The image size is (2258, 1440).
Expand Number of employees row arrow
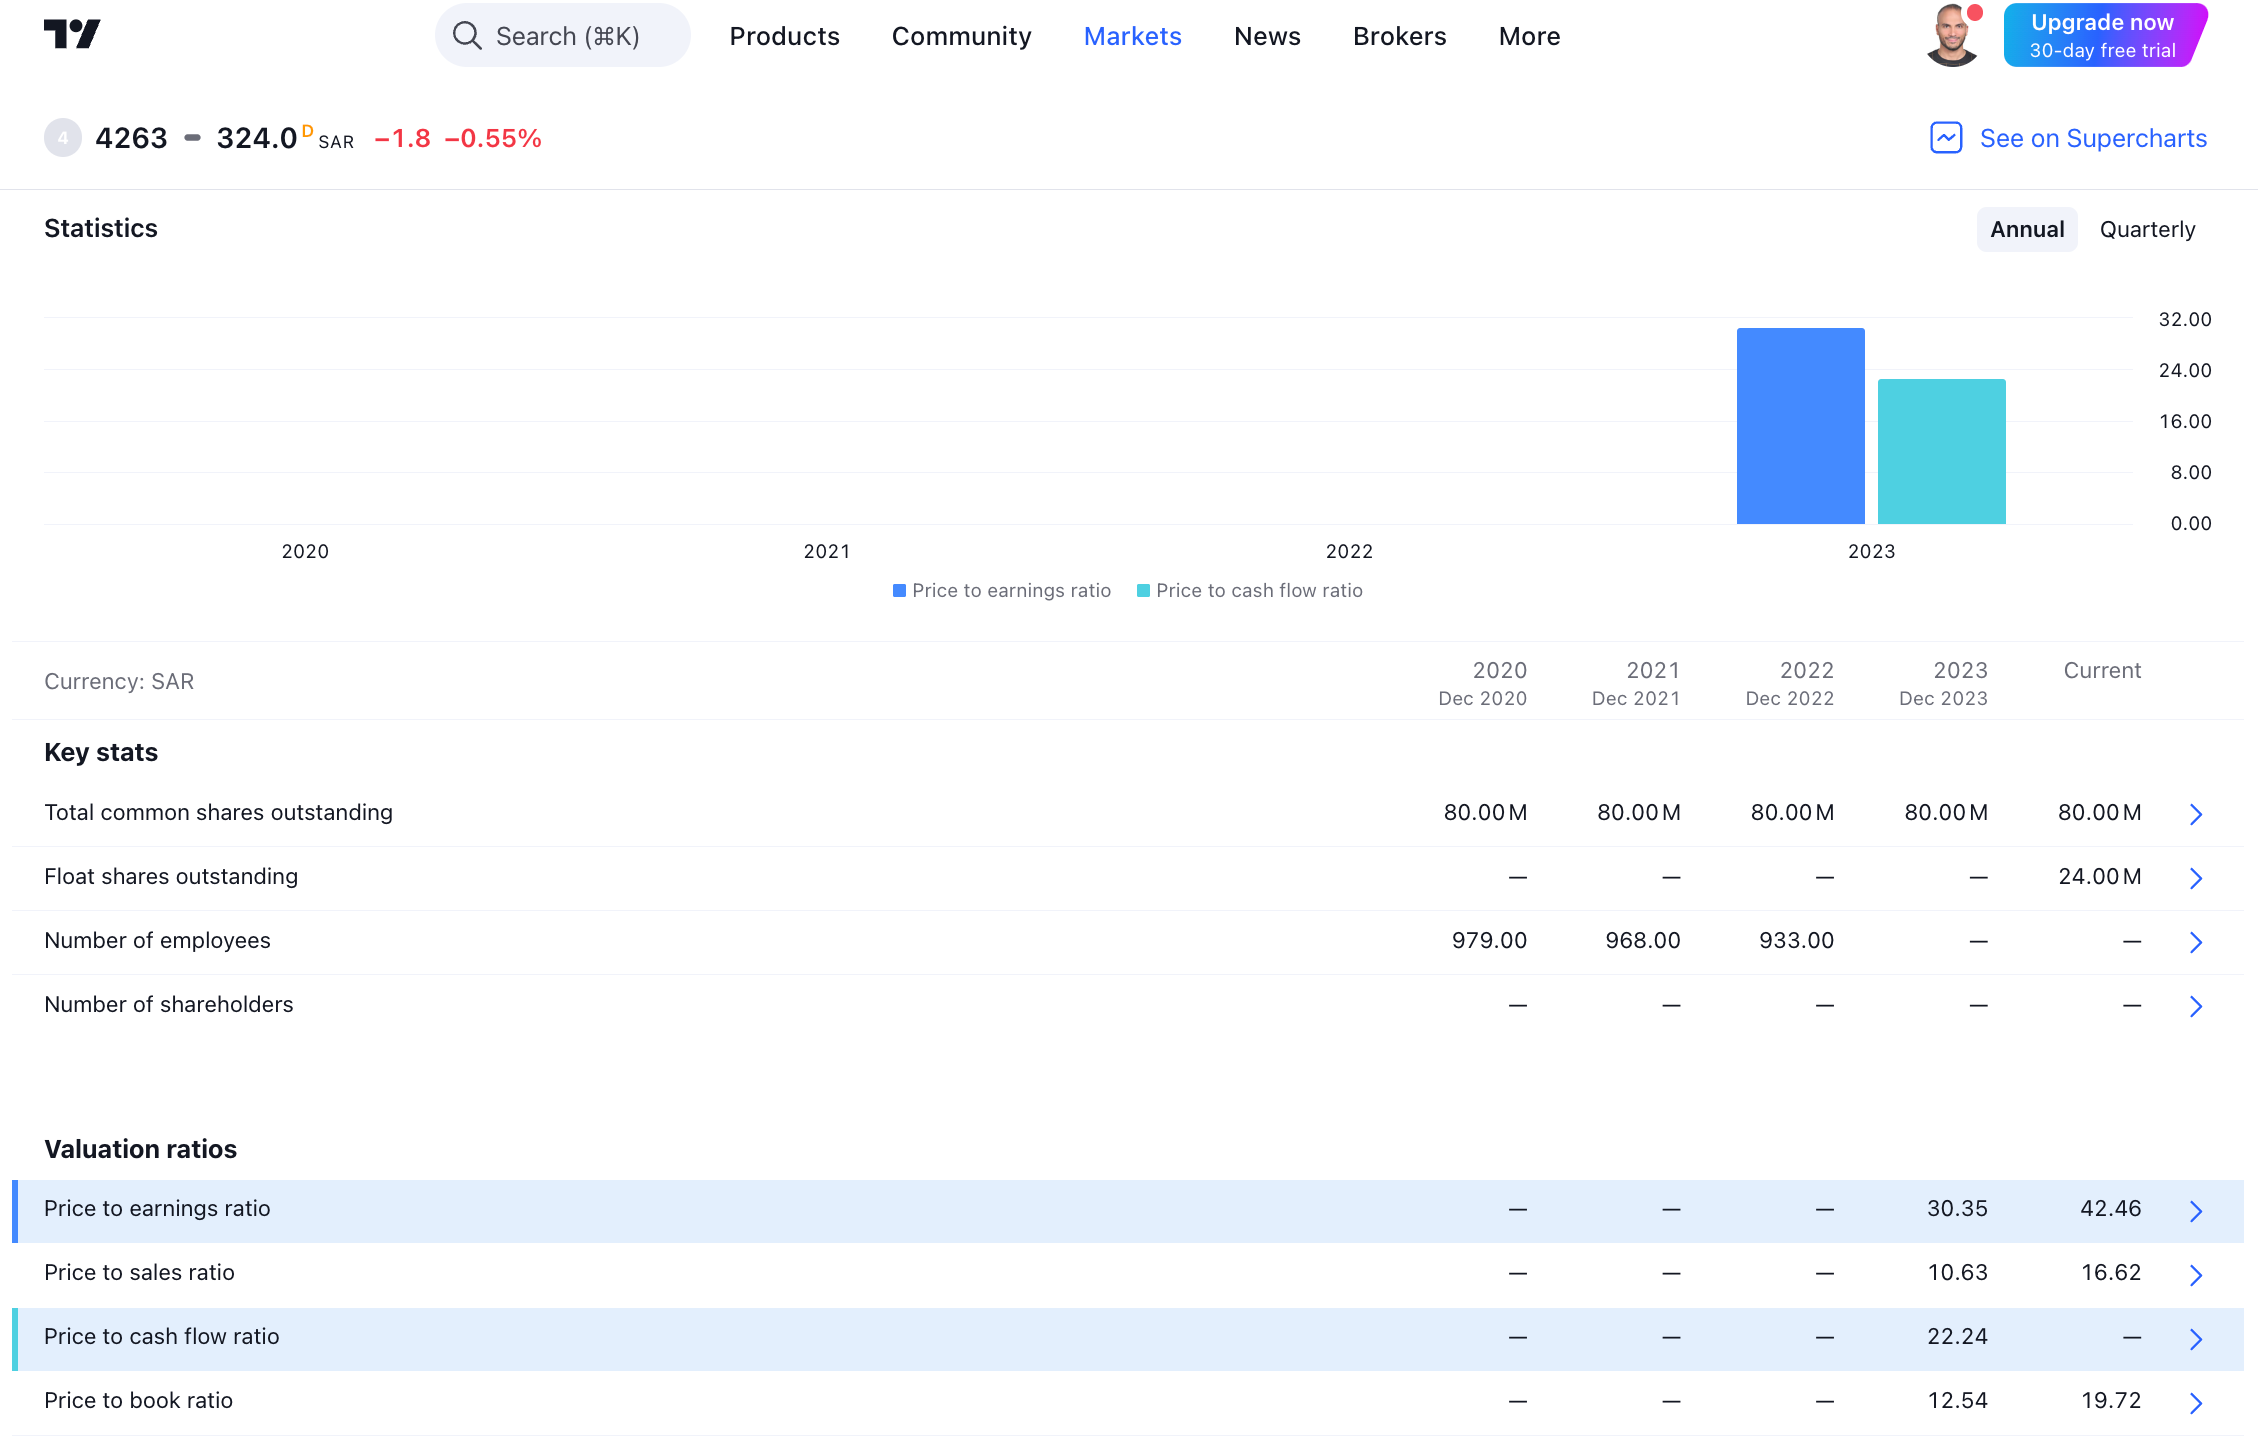pos(2195,942)
